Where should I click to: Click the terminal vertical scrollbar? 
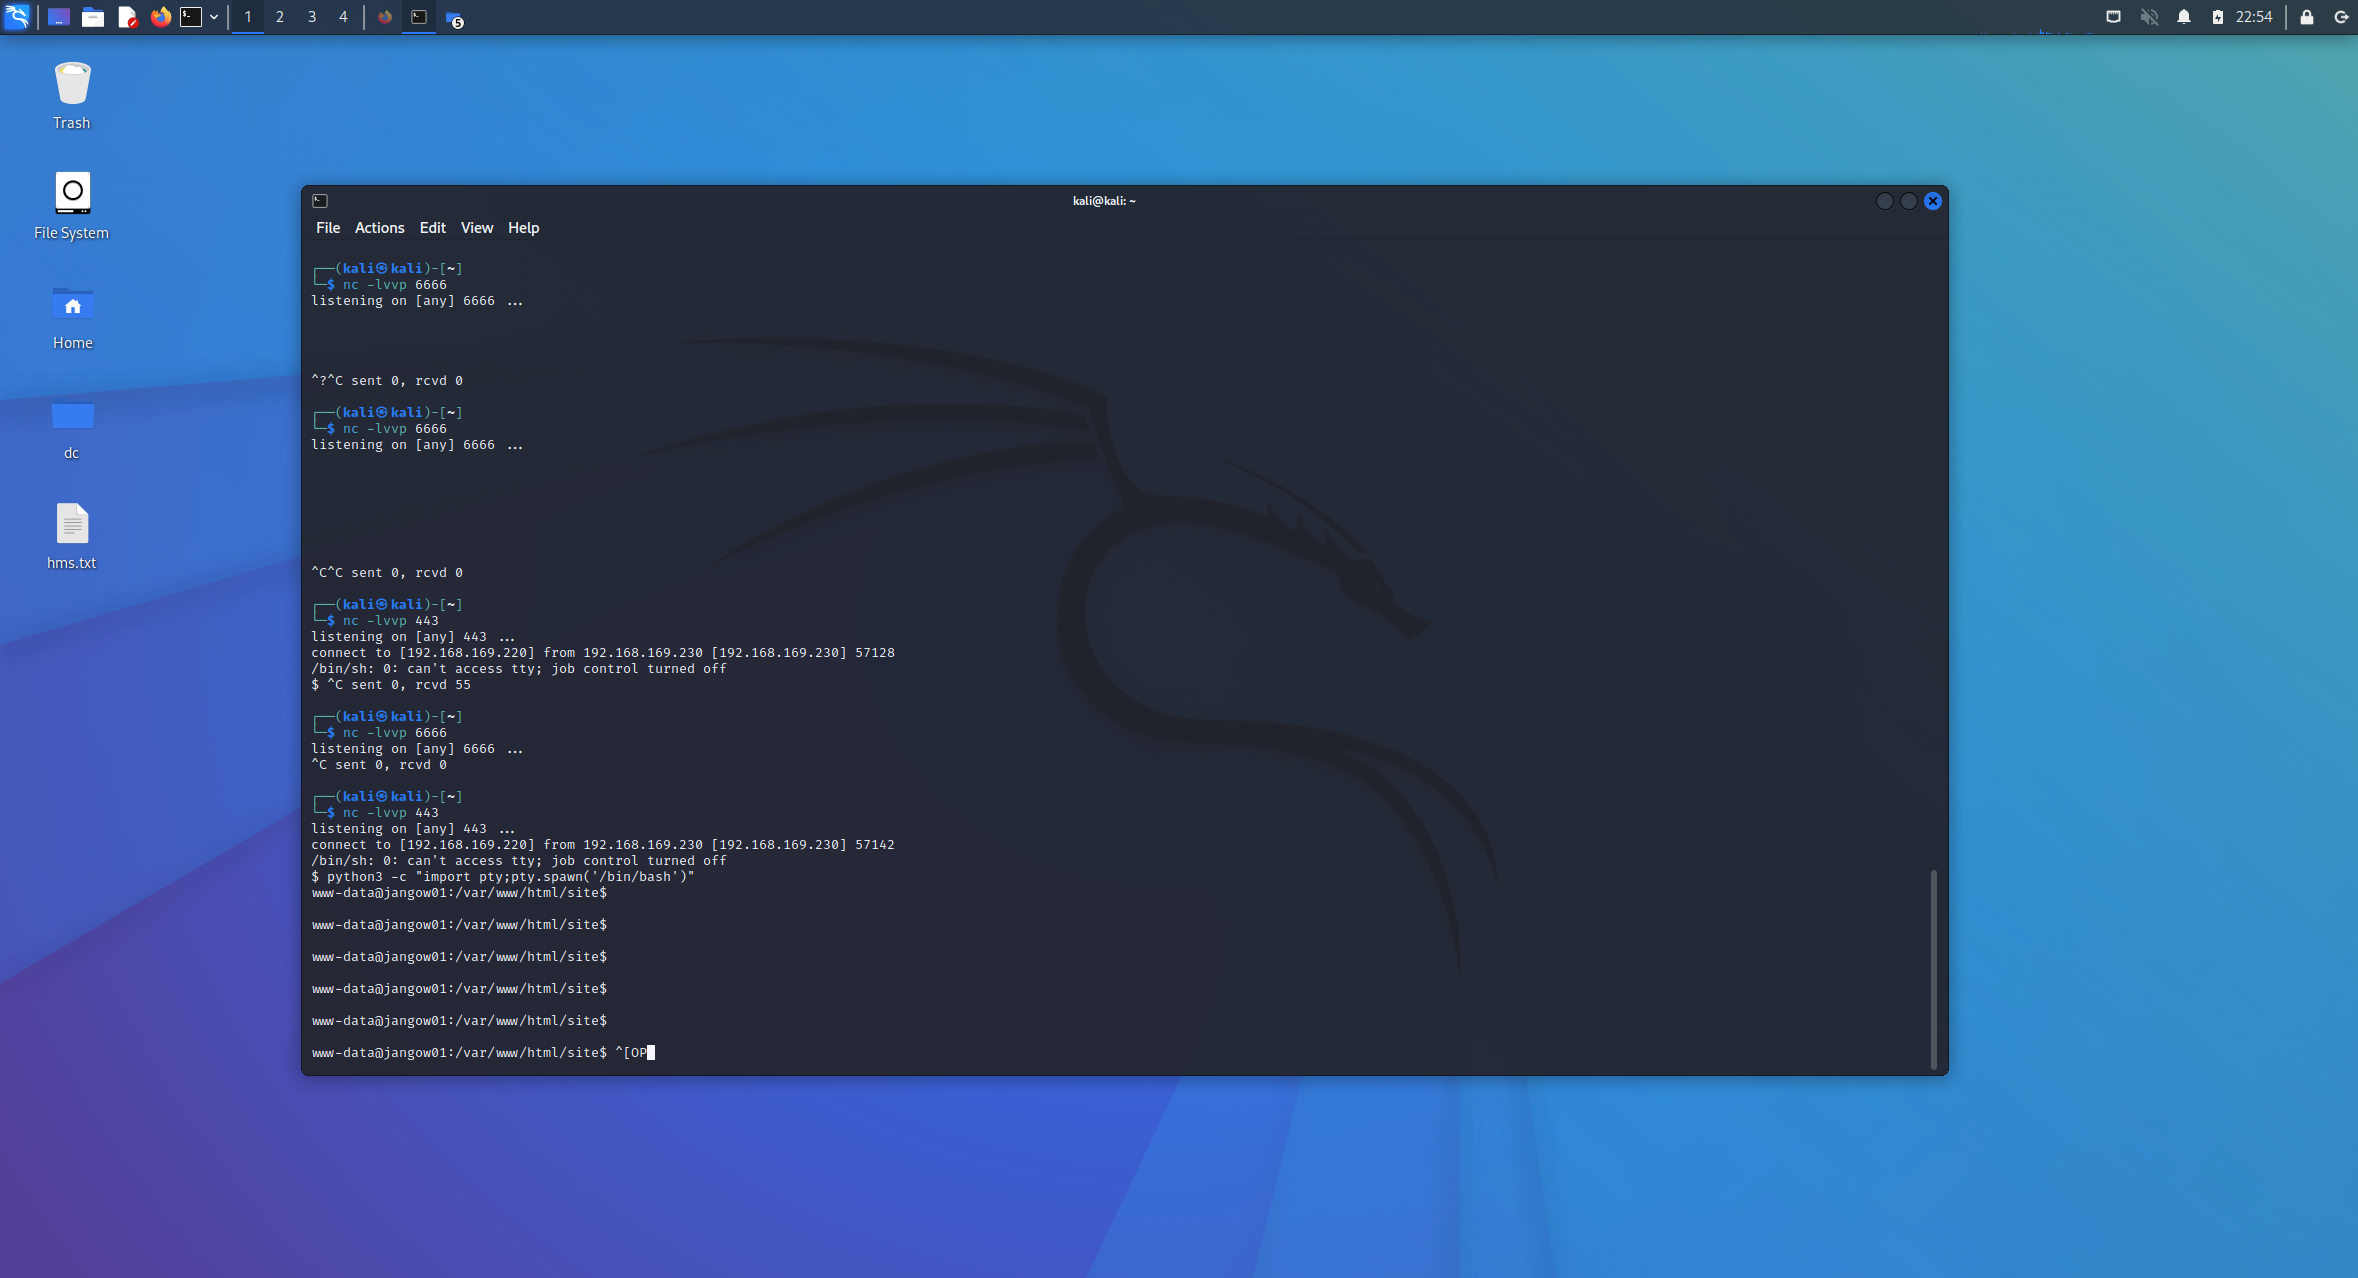(1934, 968)
